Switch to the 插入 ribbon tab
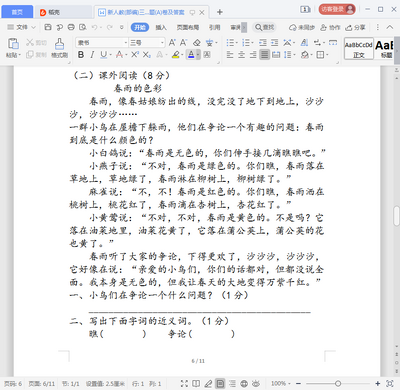The width and height of the screenshot is (400, 390). (x=161, y=27)
